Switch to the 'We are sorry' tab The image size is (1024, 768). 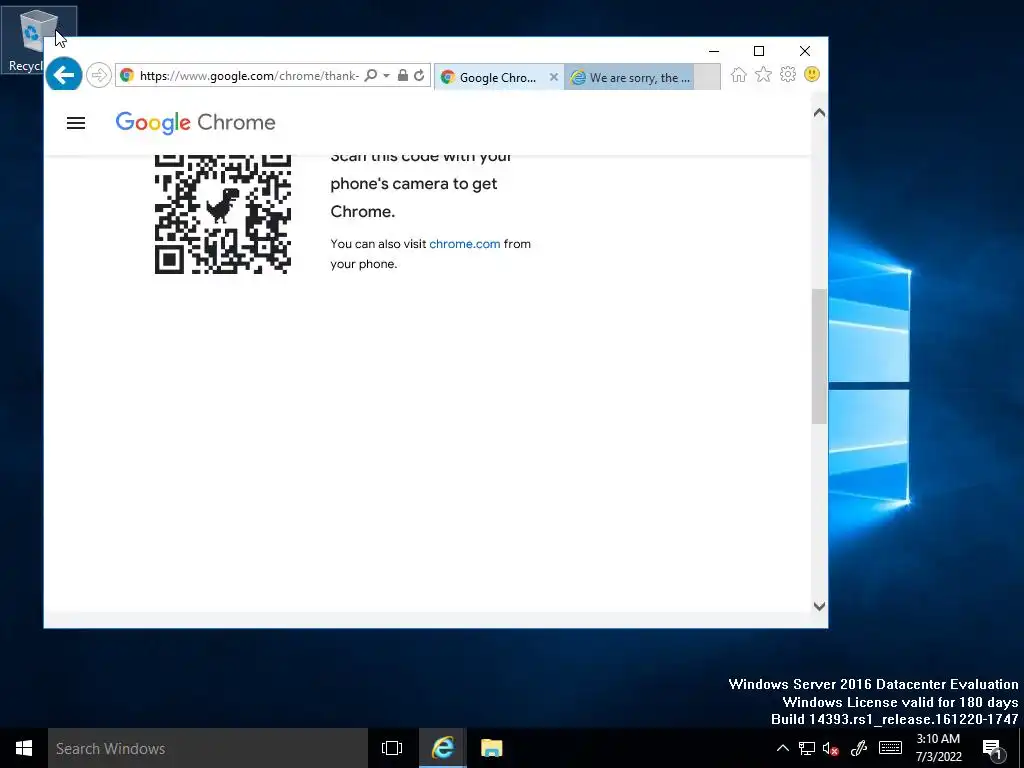(x=630, y=78)
